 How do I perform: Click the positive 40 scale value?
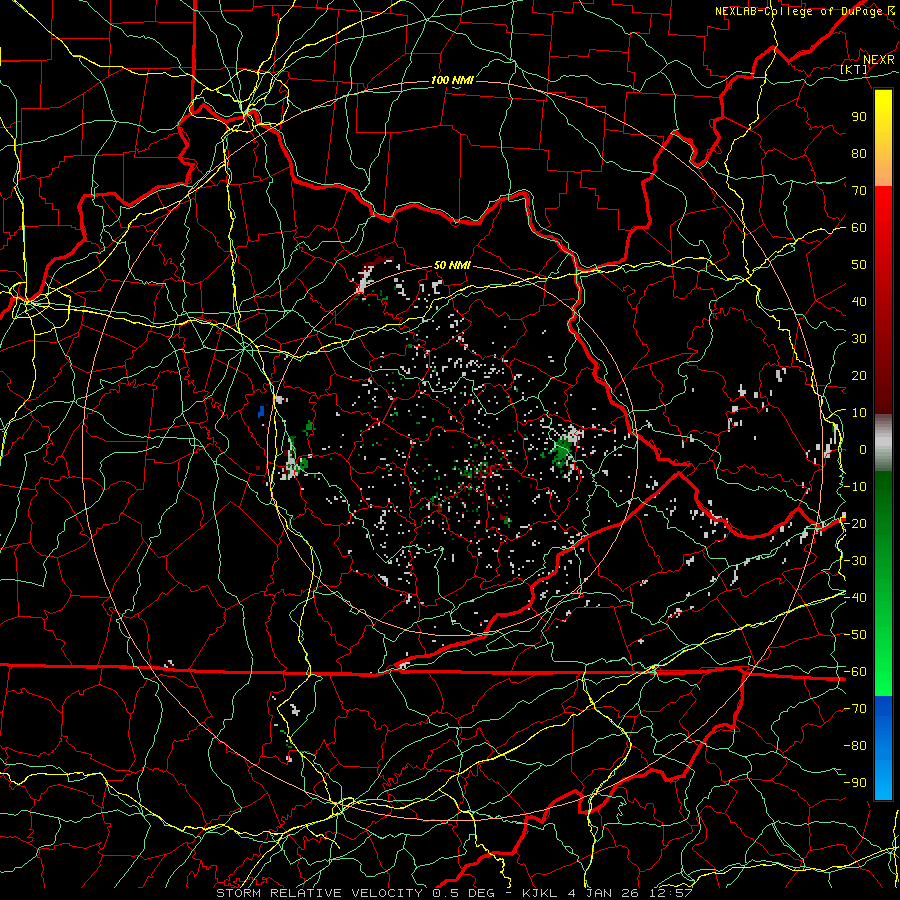(x=859, y=301)
